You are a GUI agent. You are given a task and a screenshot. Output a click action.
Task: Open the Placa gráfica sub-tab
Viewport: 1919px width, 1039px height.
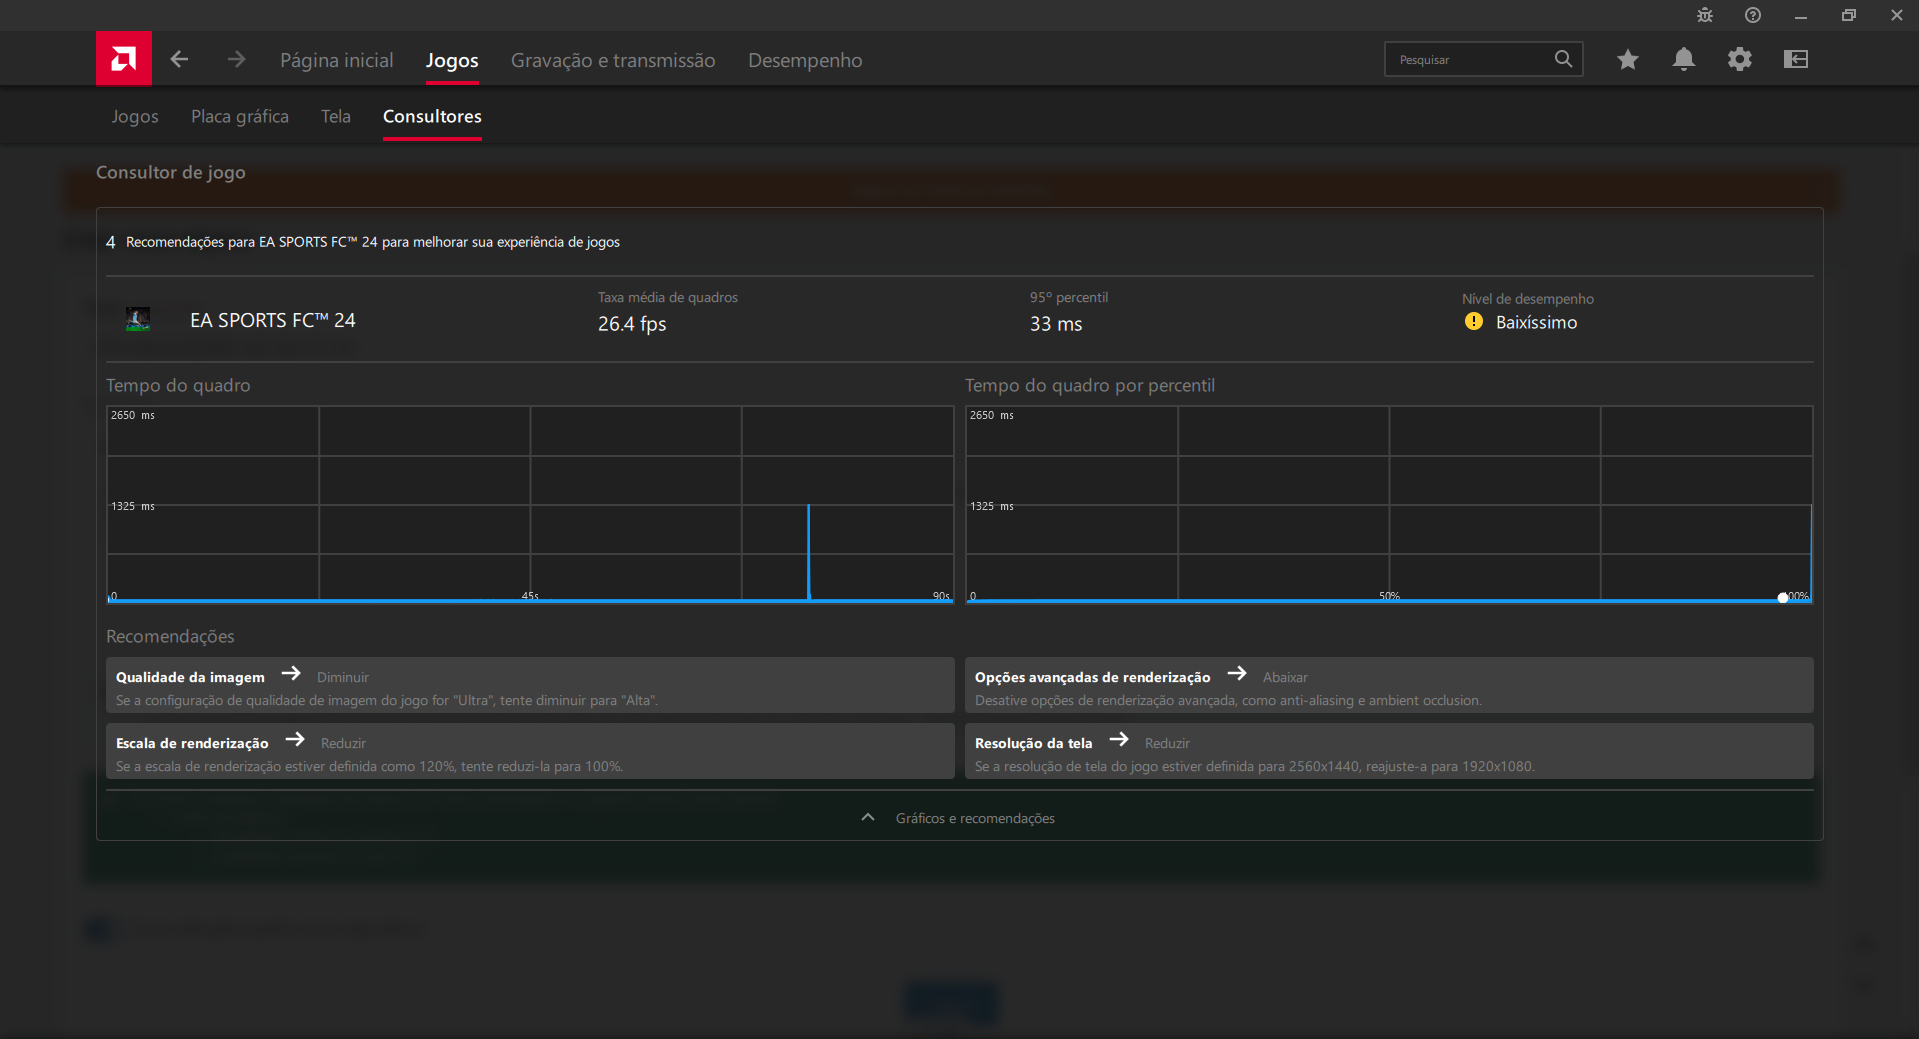(x=240, y=116)
